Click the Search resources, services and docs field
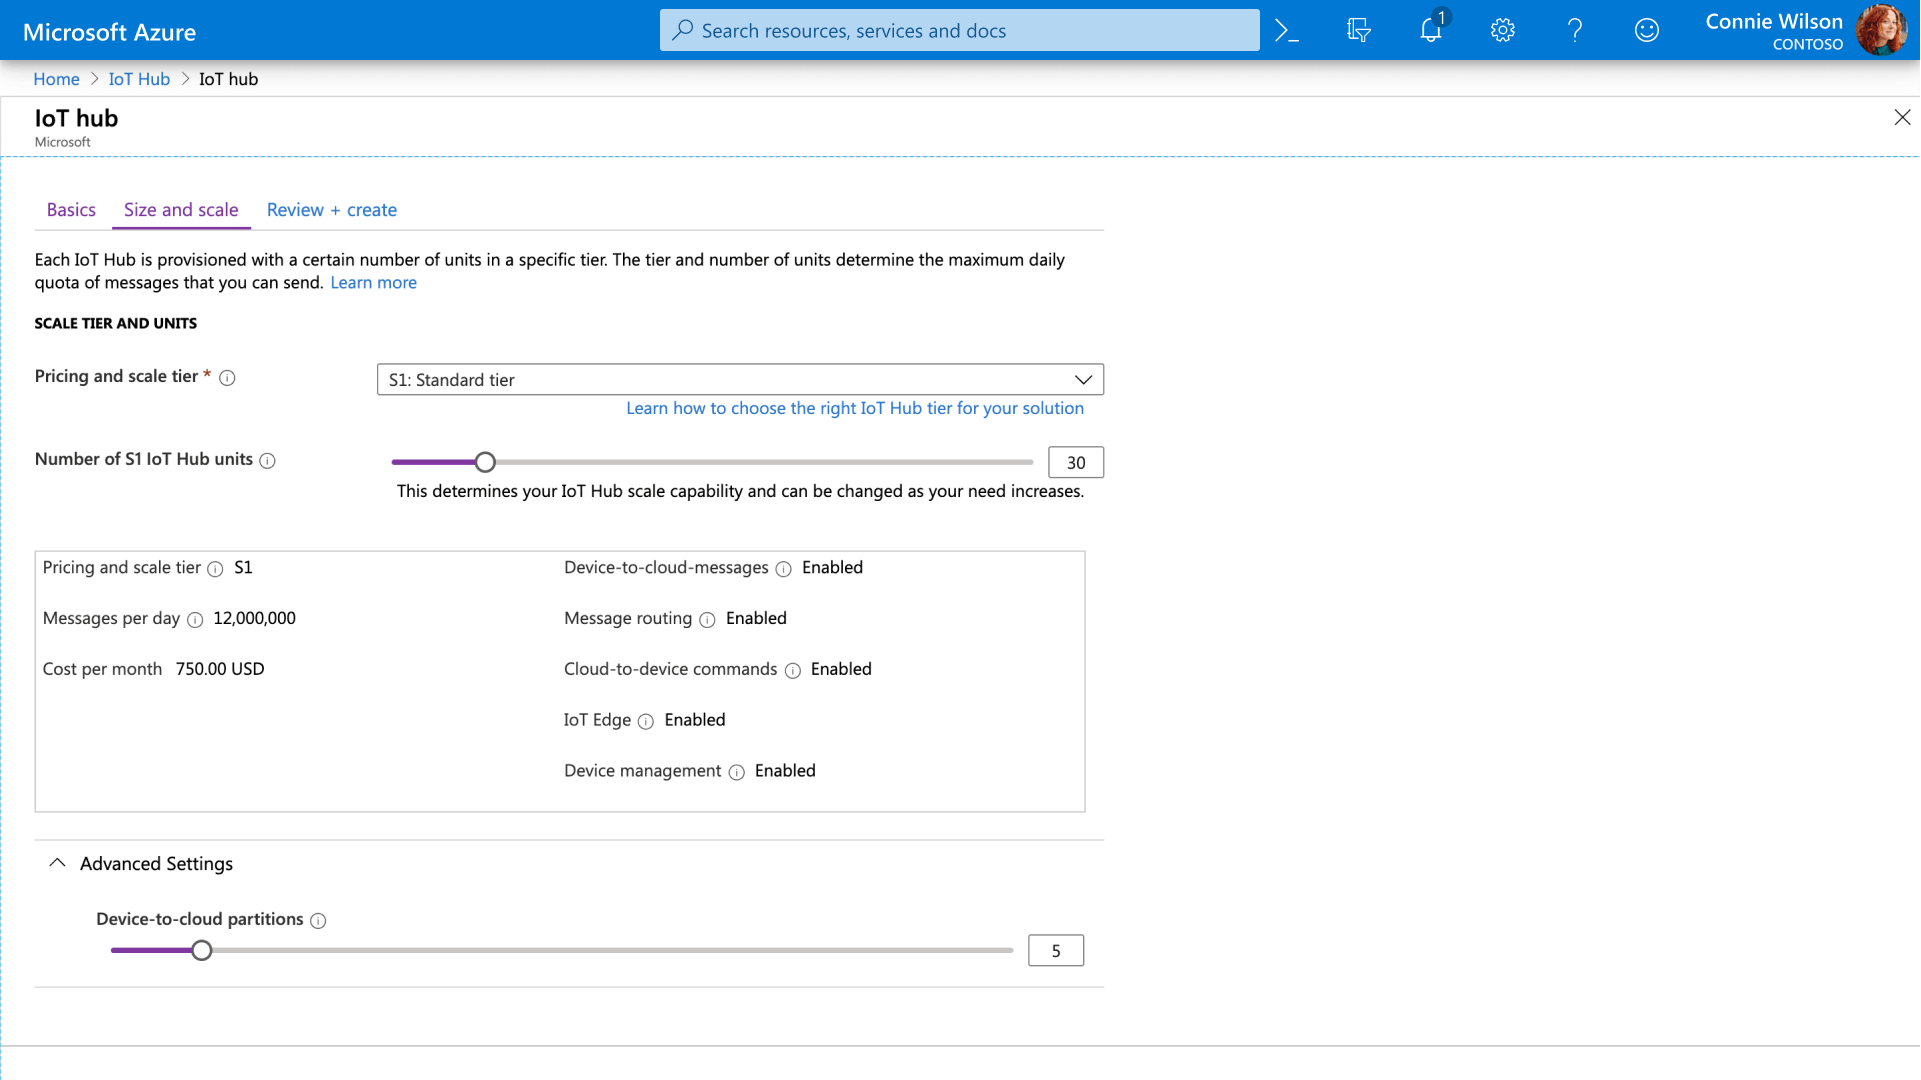 (959, 30)
